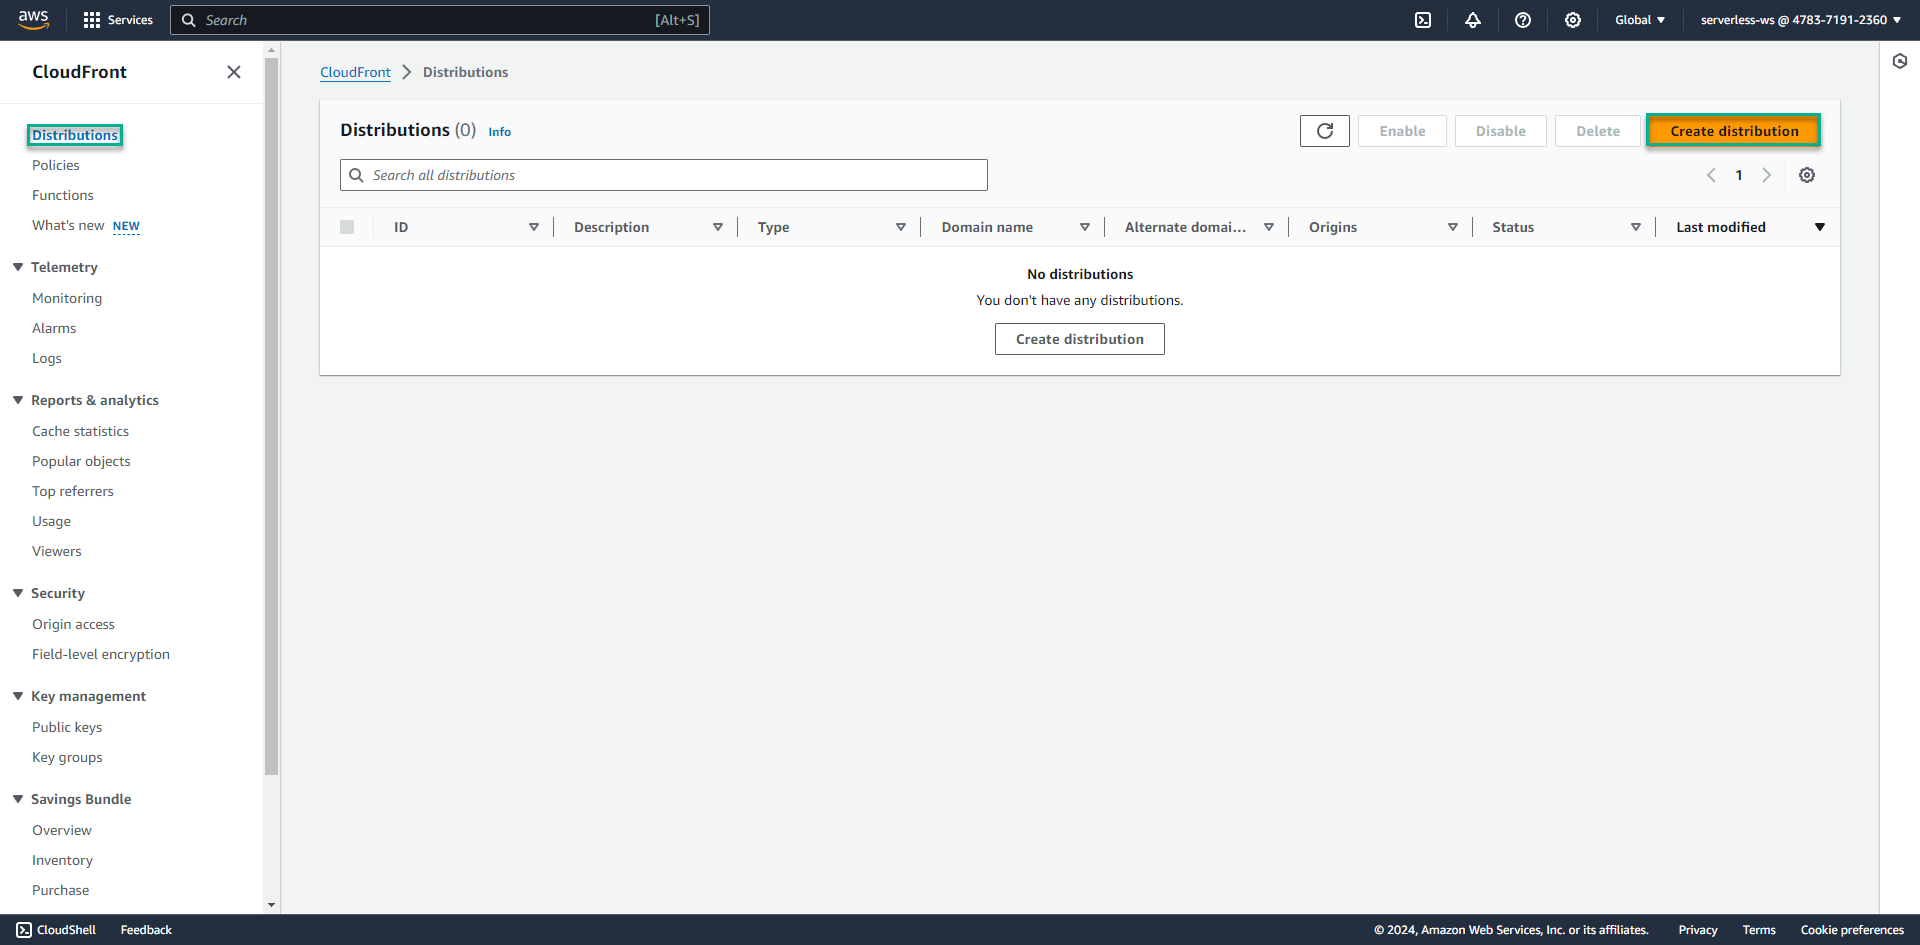Open the Global region dropdown
Image resolution: width=1920 pixels, height=945 pixels.
1640,20
